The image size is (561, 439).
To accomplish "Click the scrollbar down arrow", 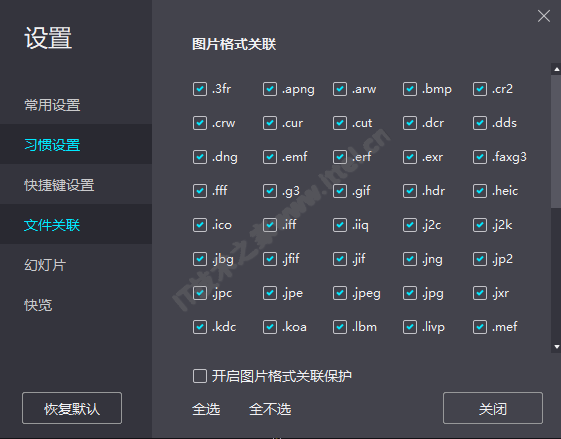I will click(x=556, y=346).
